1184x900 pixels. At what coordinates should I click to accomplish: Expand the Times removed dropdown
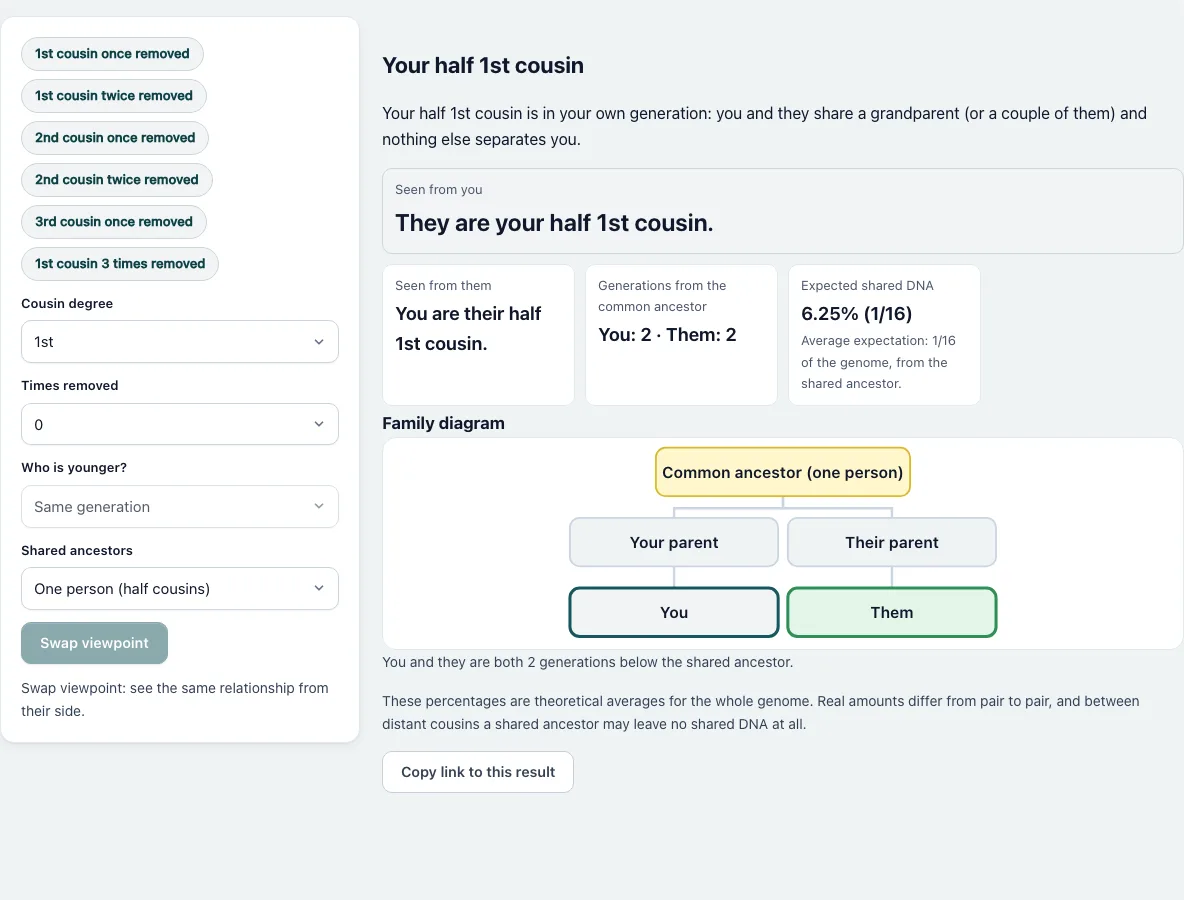180,424
